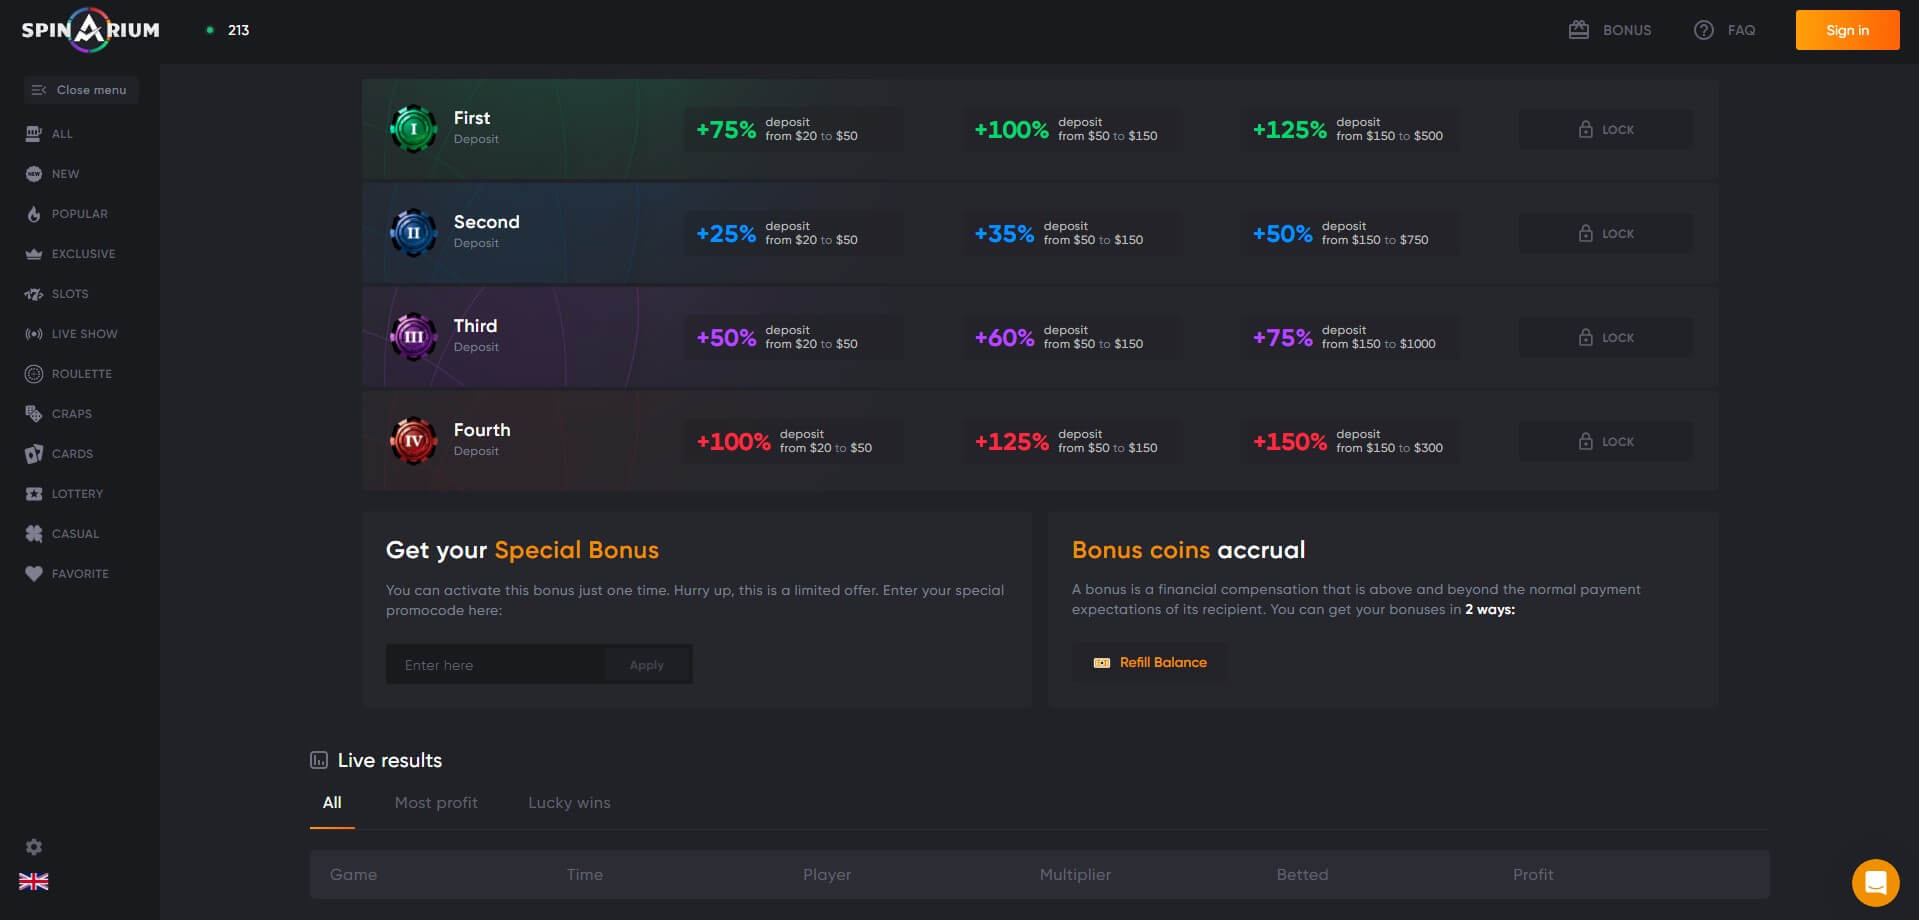Image resolution: width=1919 pixels, height=920 pixels.
Task: Open the LOTTERY category
Action: point(65,494)
